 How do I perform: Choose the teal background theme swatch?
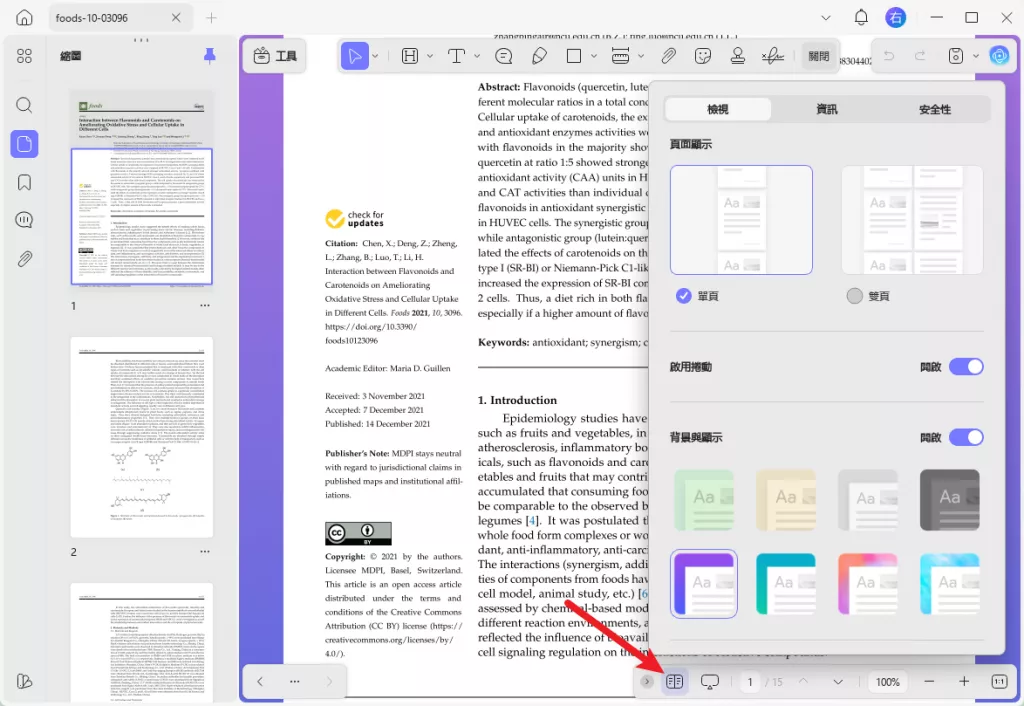(x=786, y=584)
